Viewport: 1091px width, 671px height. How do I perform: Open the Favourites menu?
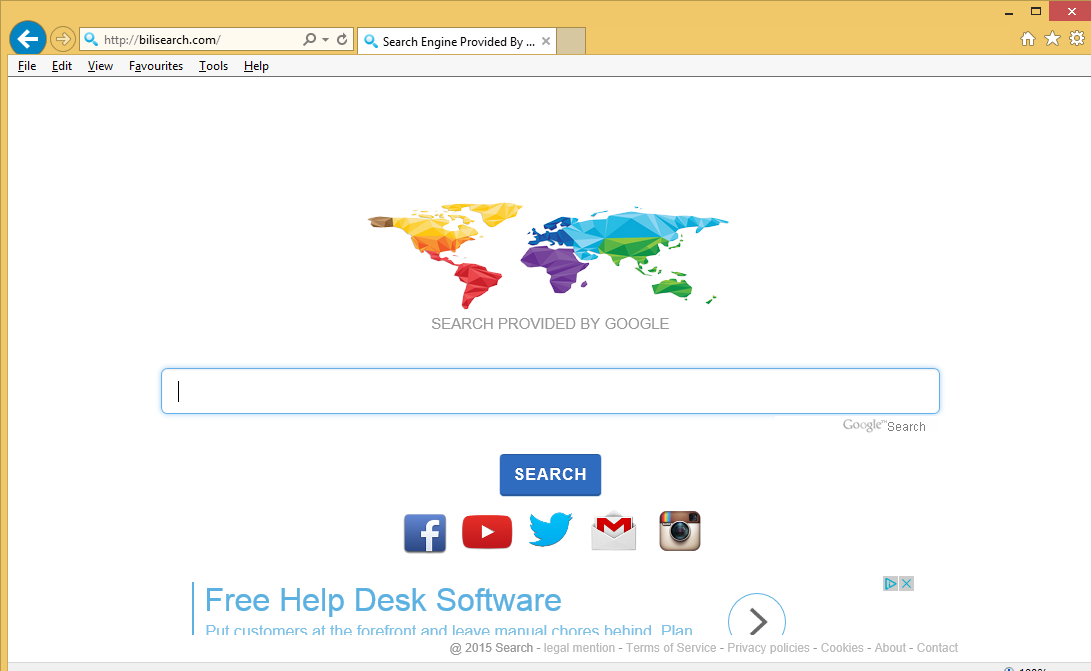156,66
